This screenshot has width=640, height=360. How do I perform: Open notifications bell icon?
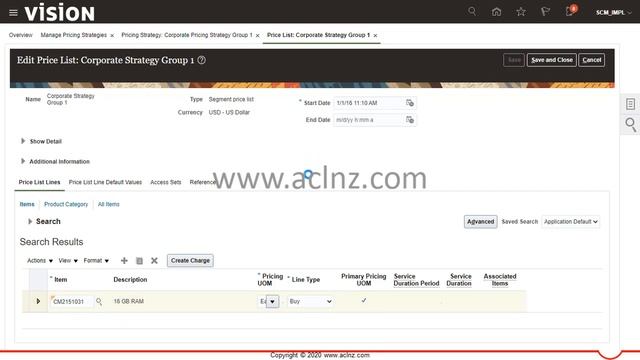coord(570,11)
